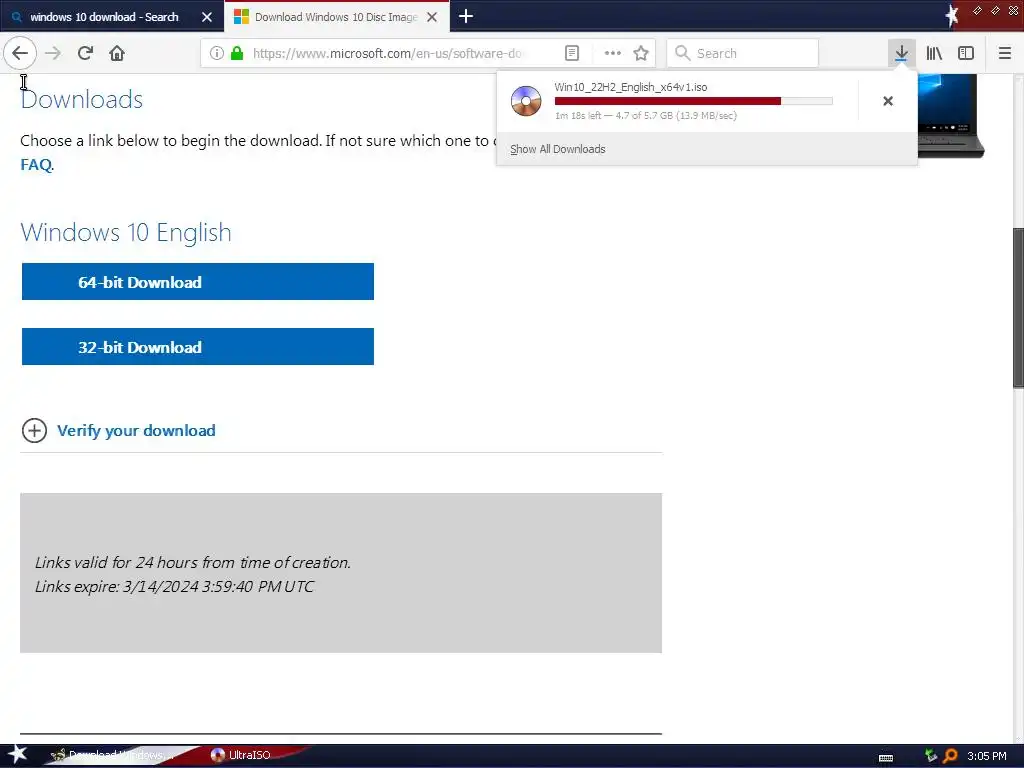Click the forward navigation arrow

point(53,53)
